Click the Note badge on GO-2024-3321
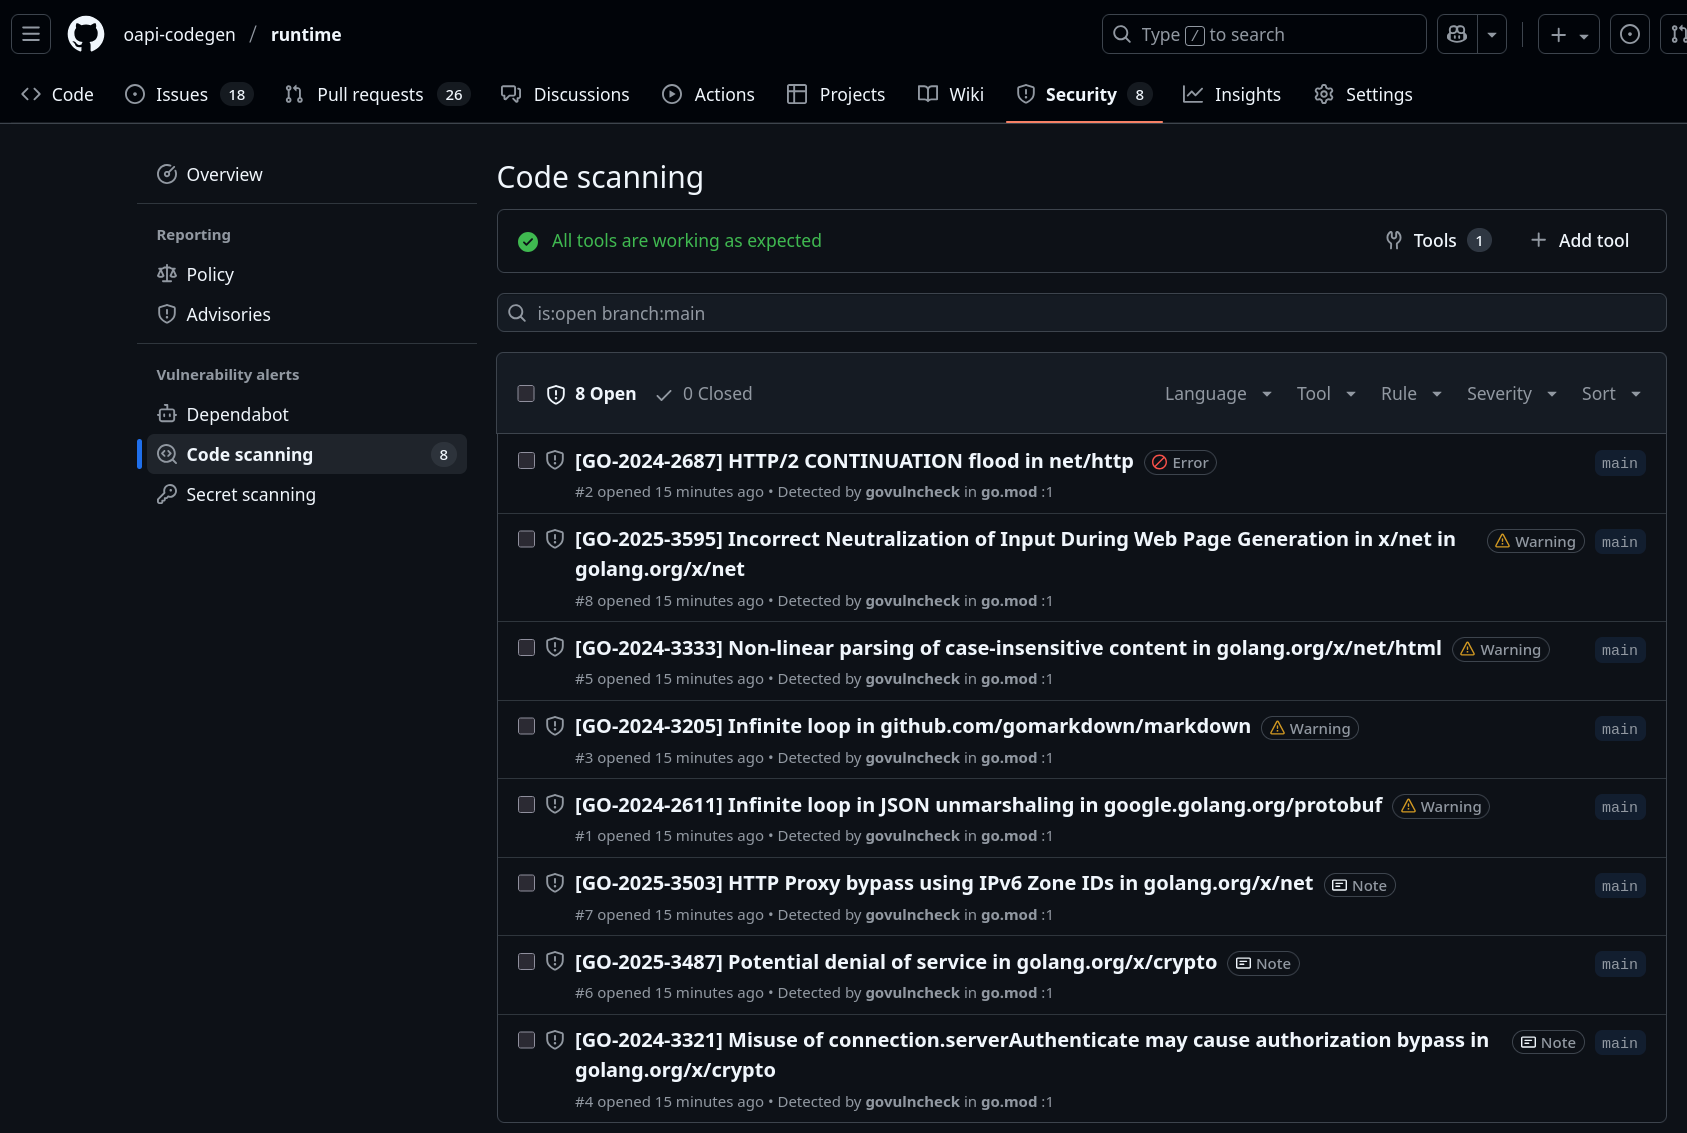1687x1133 pixels. pyautogui.click(x=1548, y=1042)
